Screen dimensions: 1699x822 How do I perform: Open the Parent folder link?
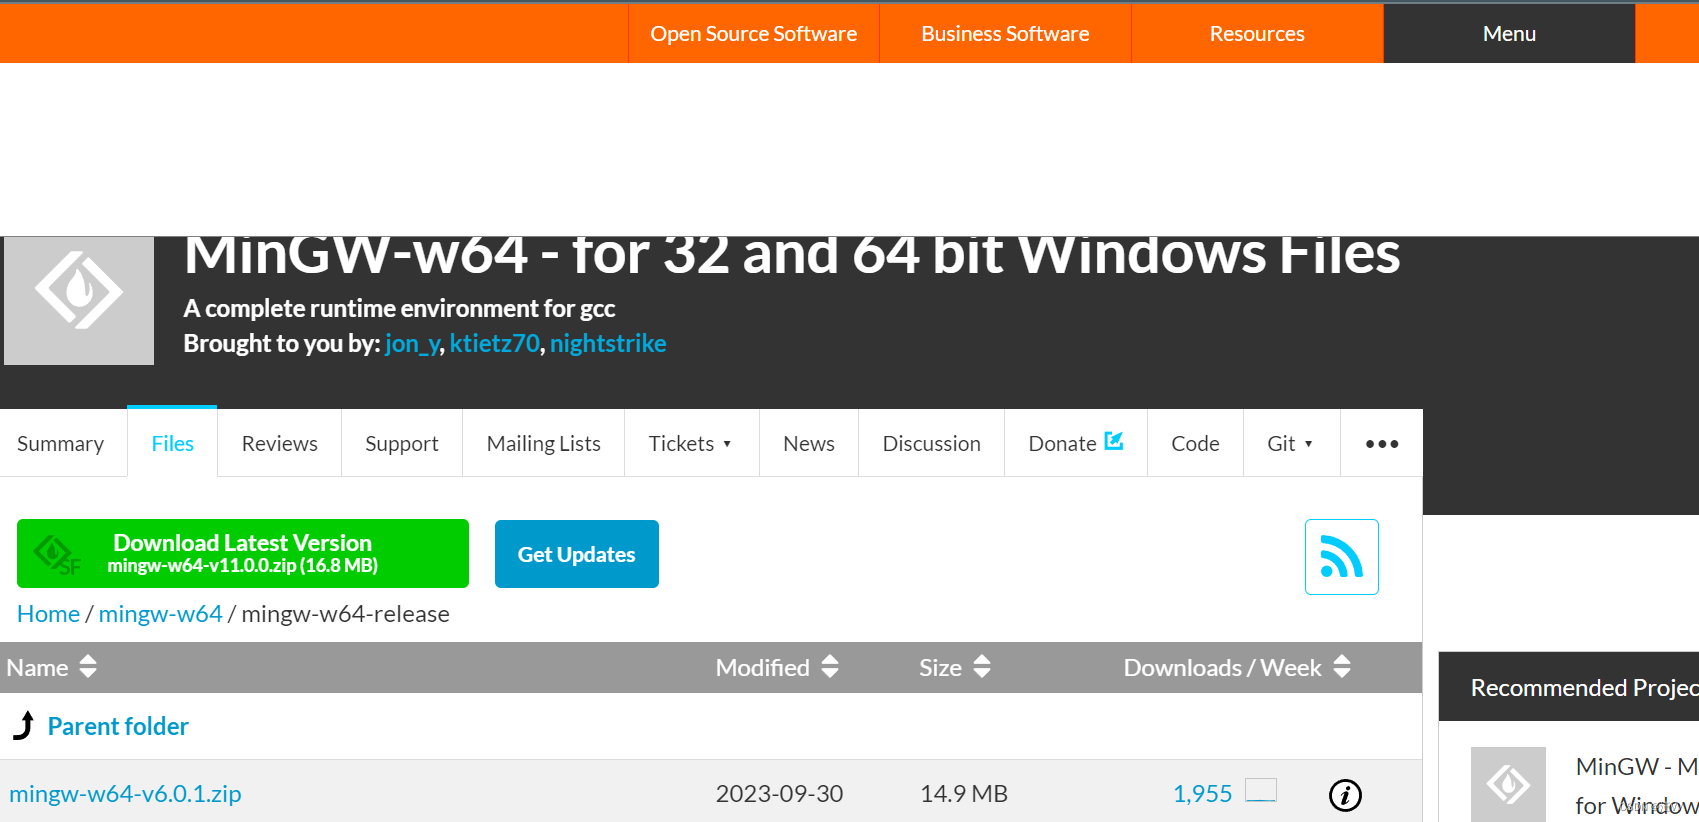(x=118, y=726)
